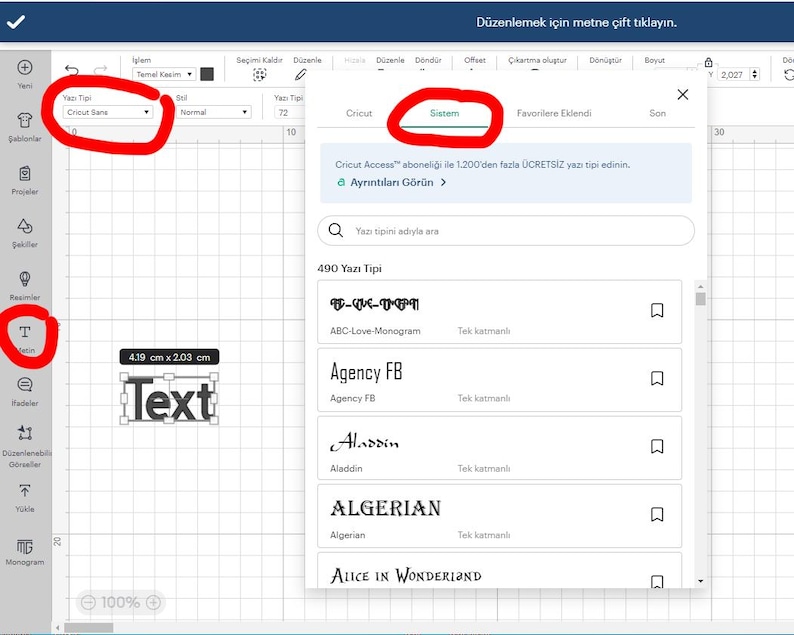Screen dimensions: 794x635
Task: Zoom out with the minus button
Action: 88,602
